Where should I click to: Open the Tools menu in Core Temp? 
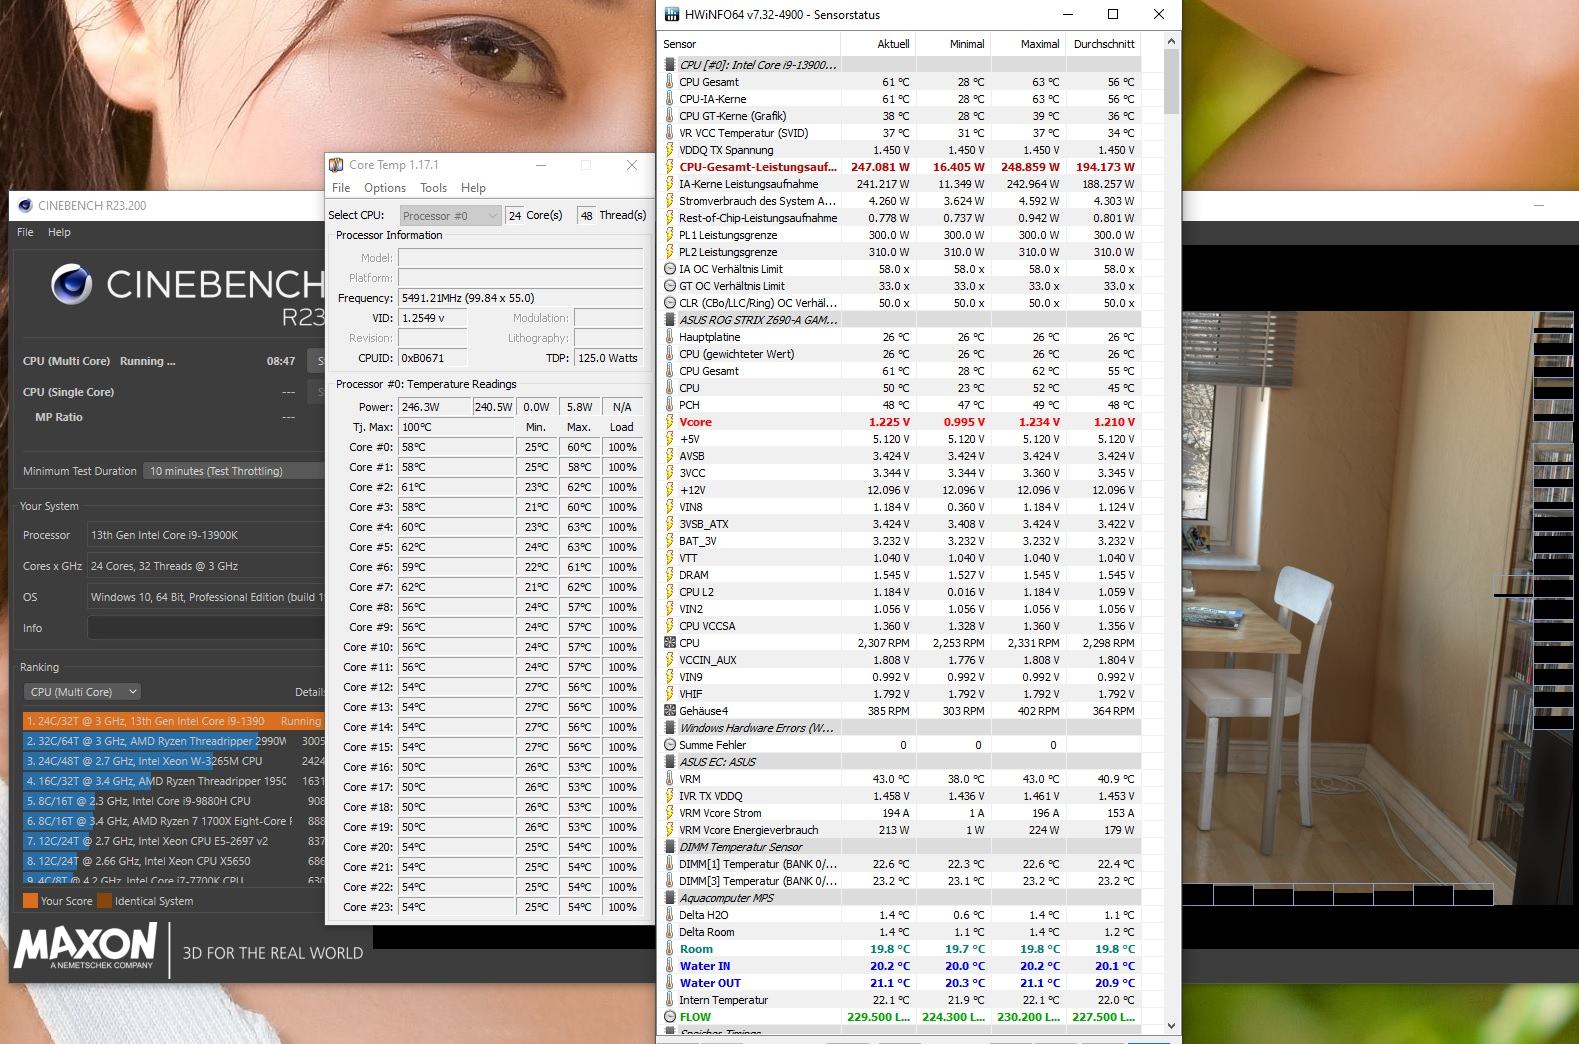pyautogui.click(x=433, y=188)
